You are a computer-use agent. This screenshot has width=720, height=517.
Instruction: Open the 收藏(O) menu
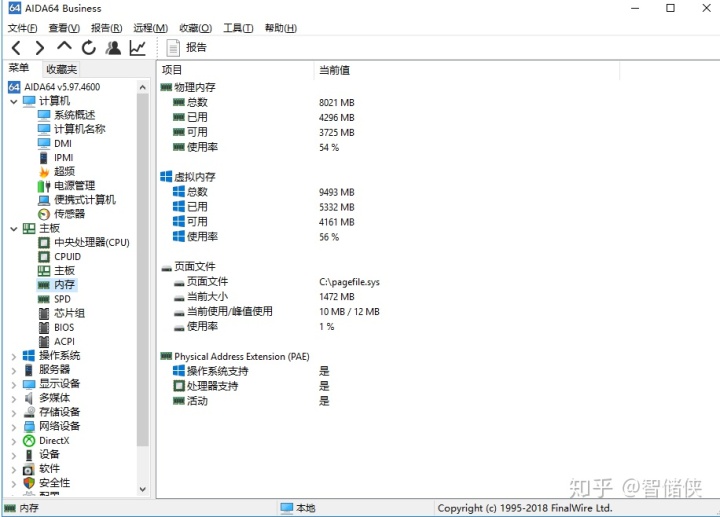196,28
